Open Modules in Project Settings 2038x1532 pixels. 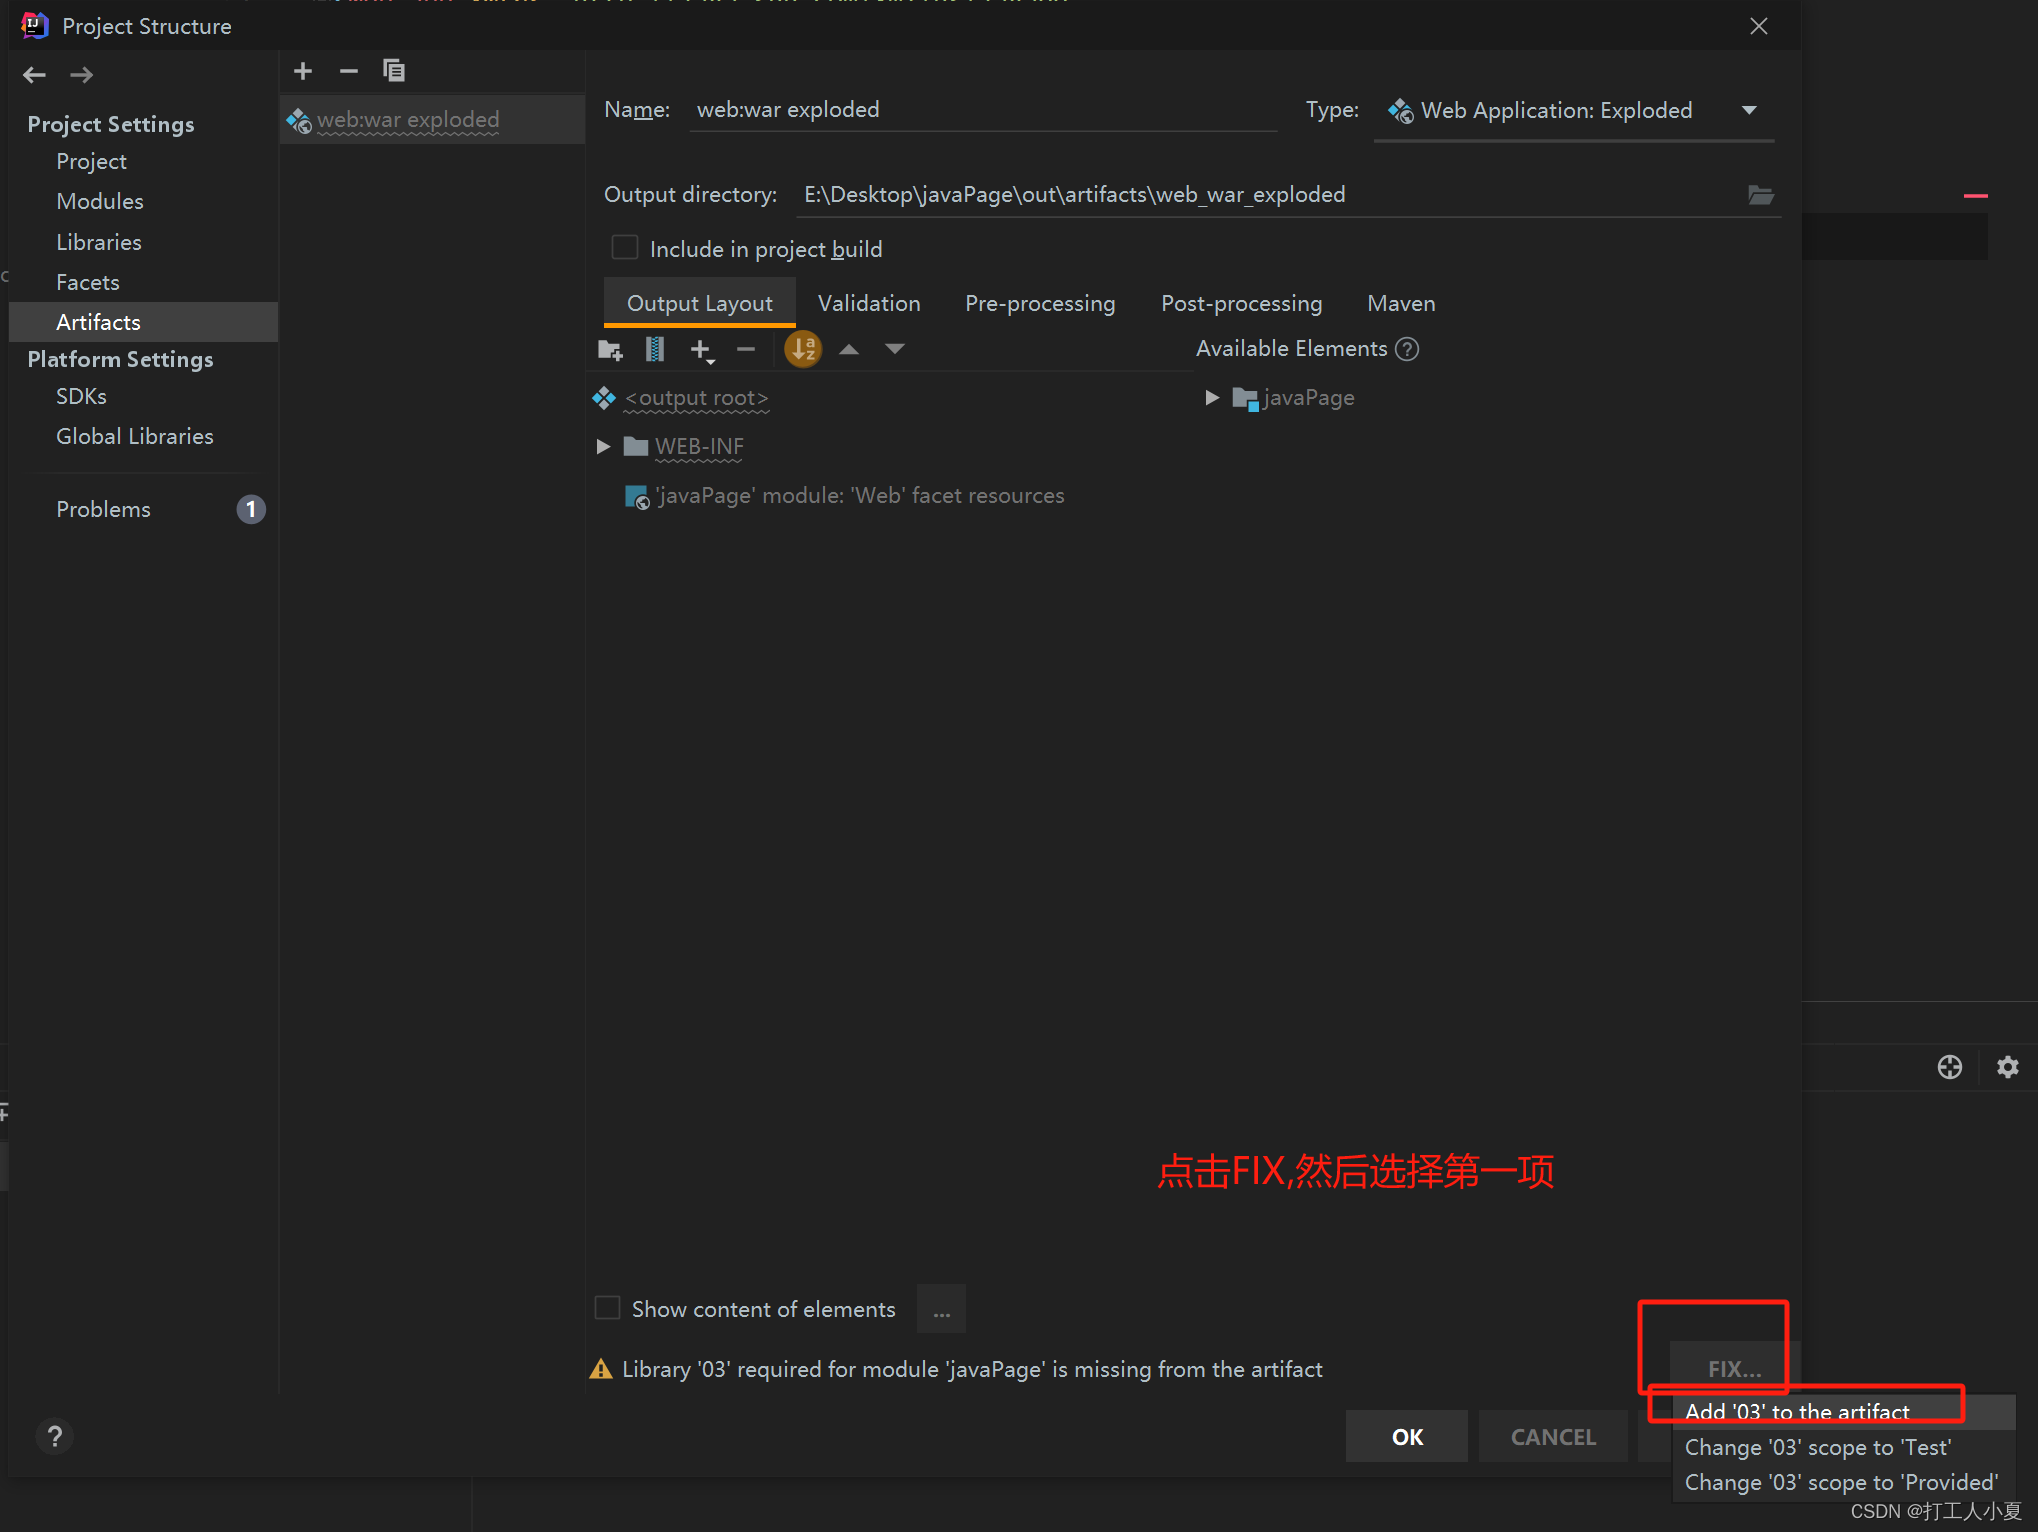click(x=100, y=201)
